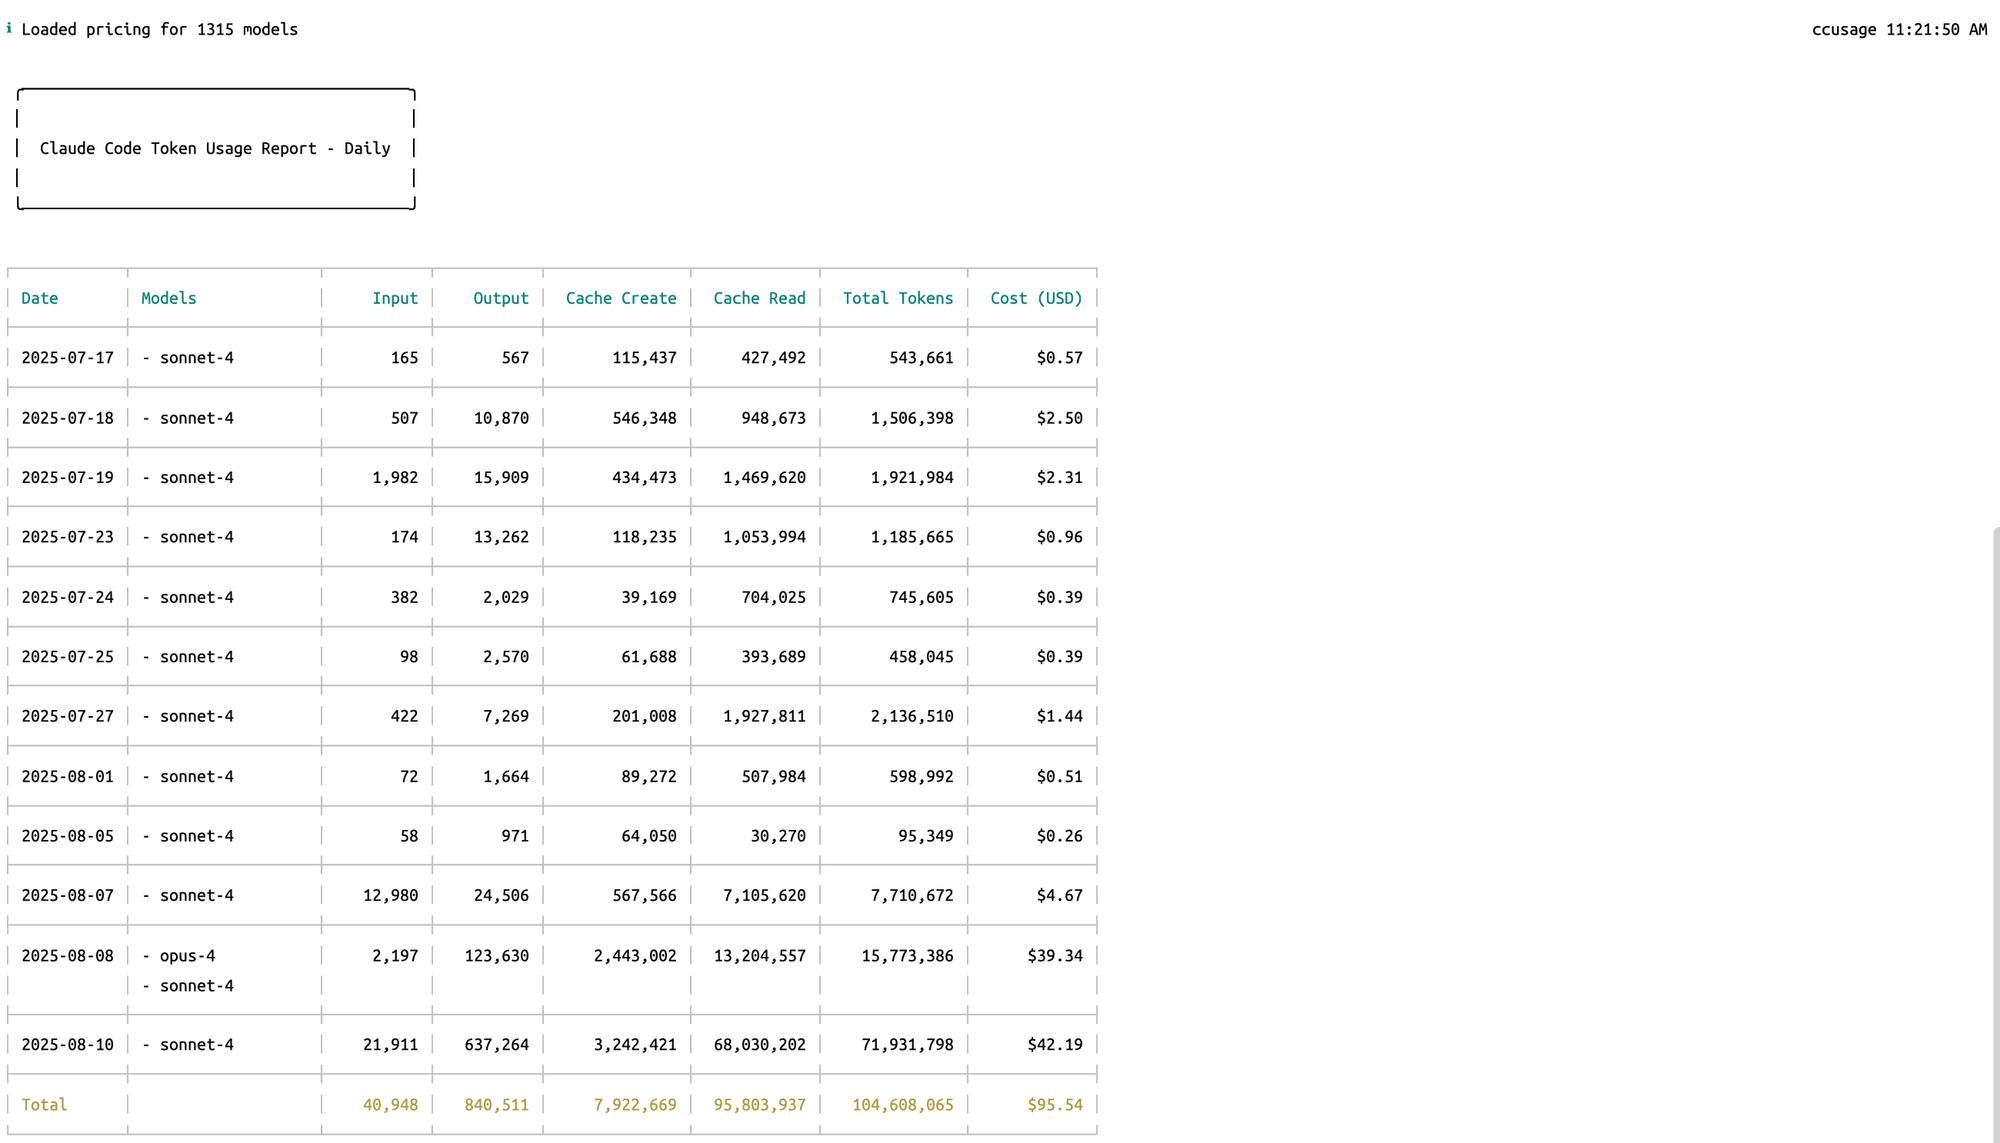Click the output value '123,630'
The image size is (2000, 1143).
coord(497,955)
